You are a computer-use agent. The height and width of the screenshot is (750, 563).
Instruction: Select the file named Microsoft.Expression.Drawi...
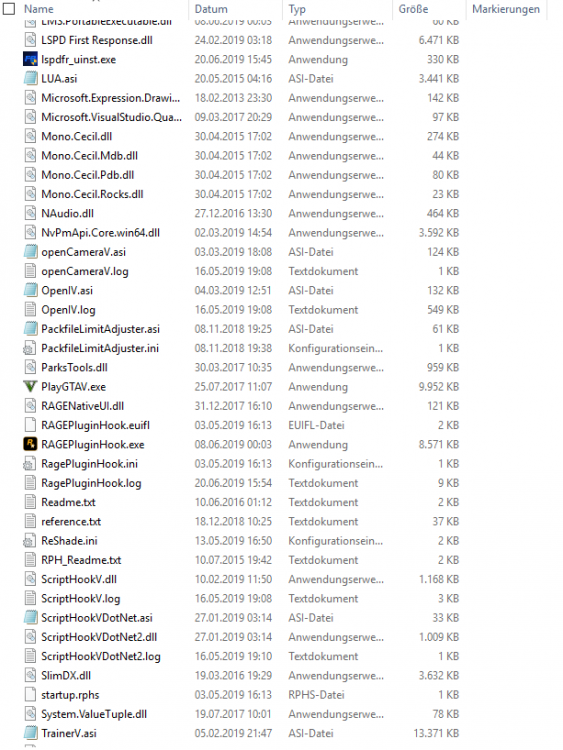point(110,98)
